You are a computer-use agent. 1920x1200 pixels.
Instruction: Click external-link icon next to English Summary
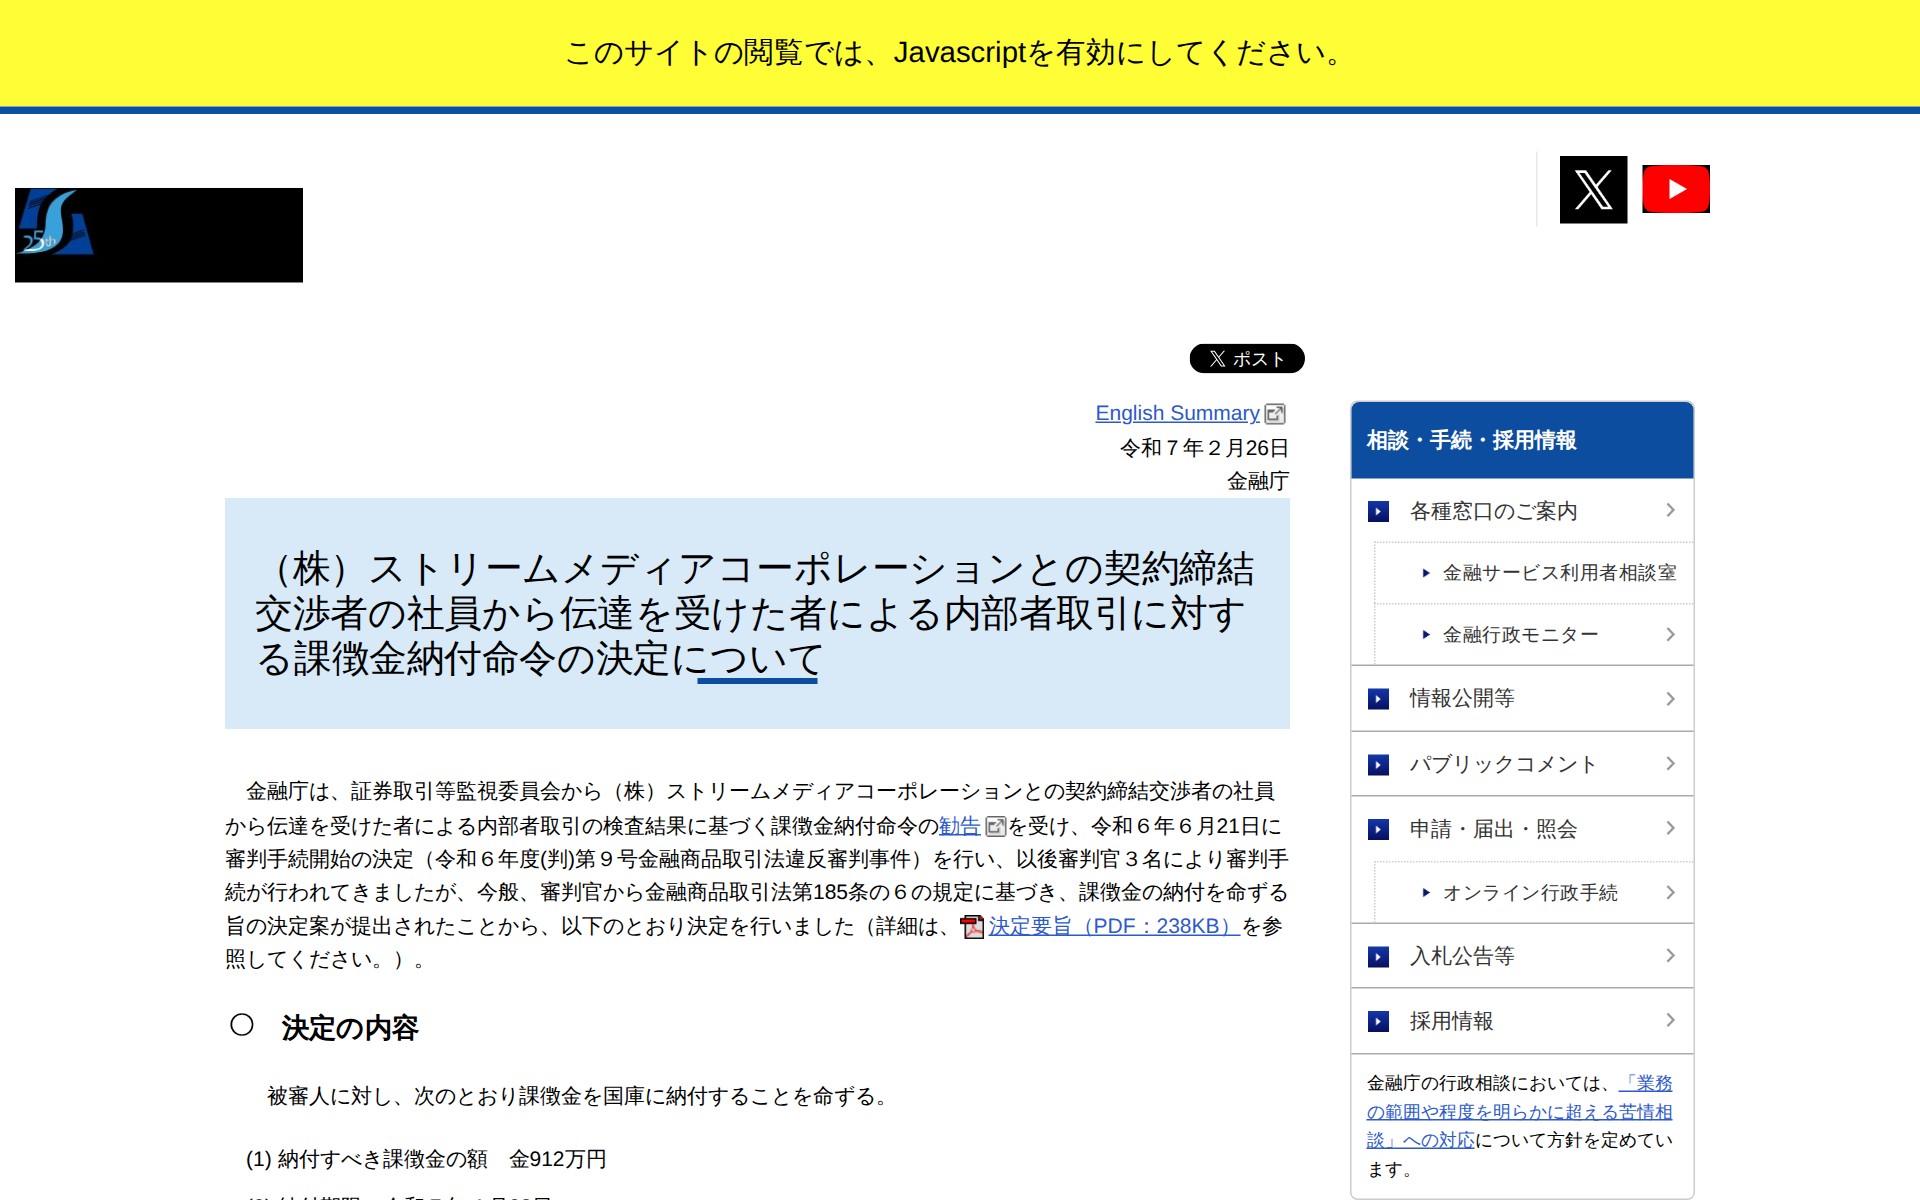1276,413
